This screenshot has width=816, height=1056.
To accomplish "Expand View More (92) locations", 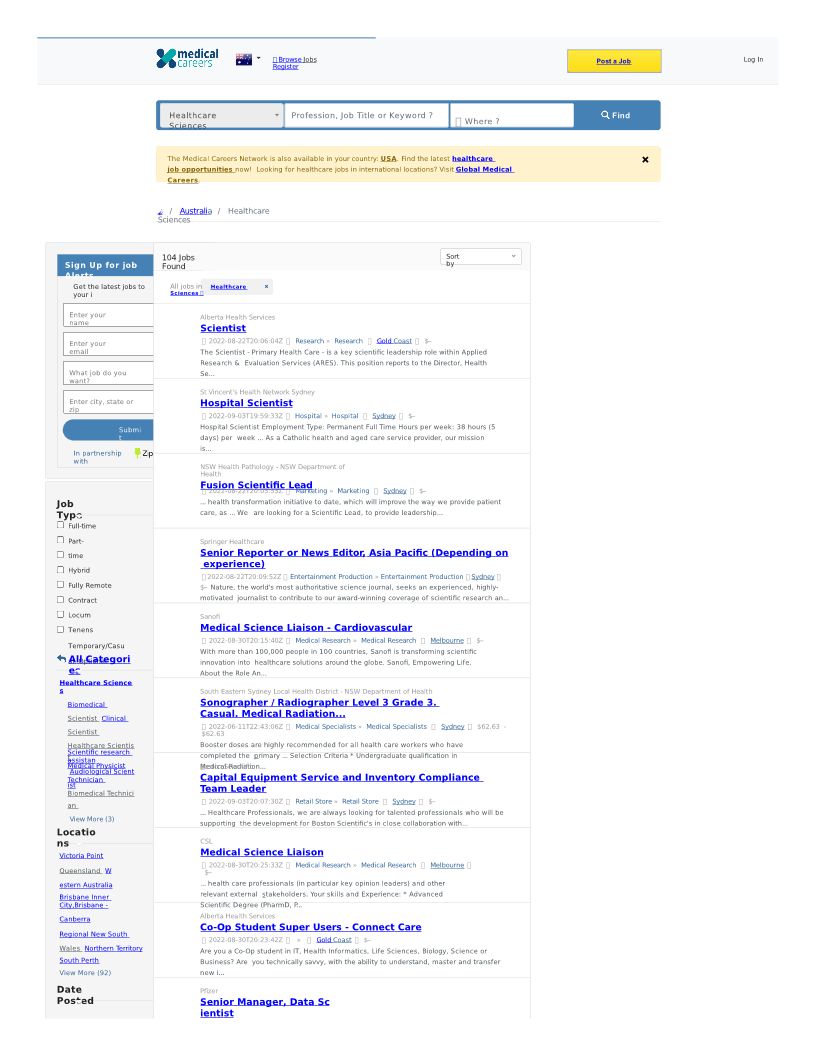I will pos(85,973).
